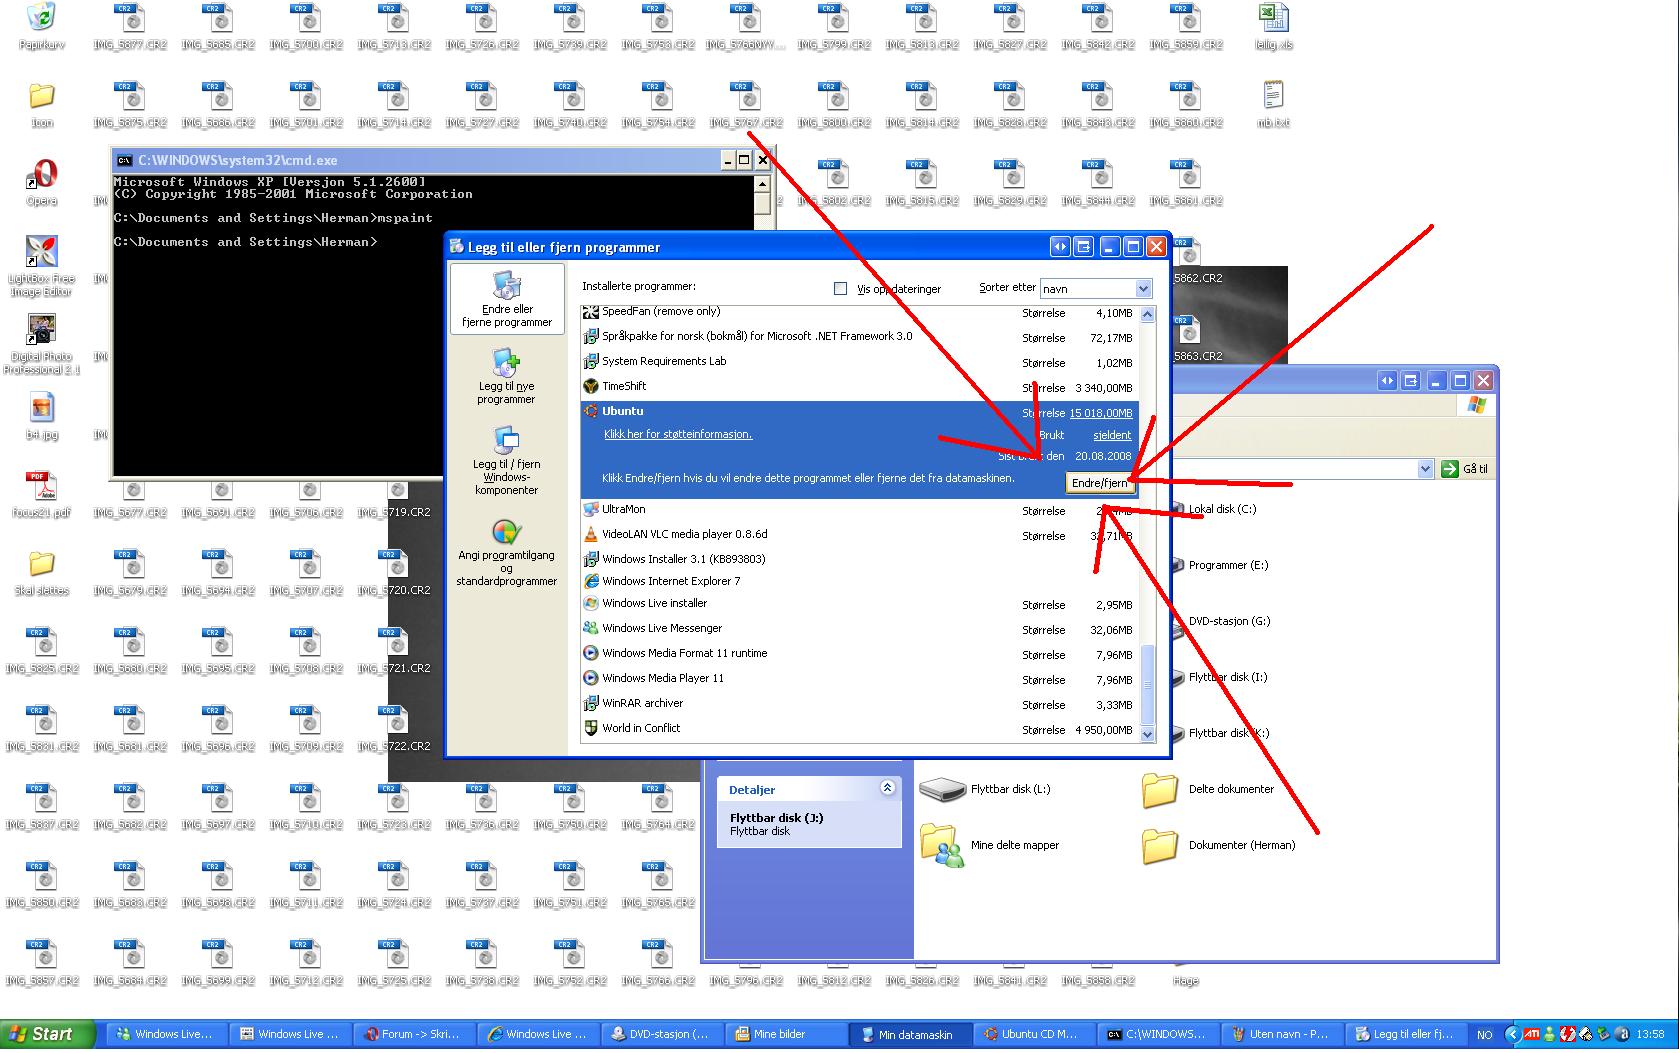Open Flyttbar disk (L:) in Min datamaskin
The image size is (1679, 1053).
point(985,789)
